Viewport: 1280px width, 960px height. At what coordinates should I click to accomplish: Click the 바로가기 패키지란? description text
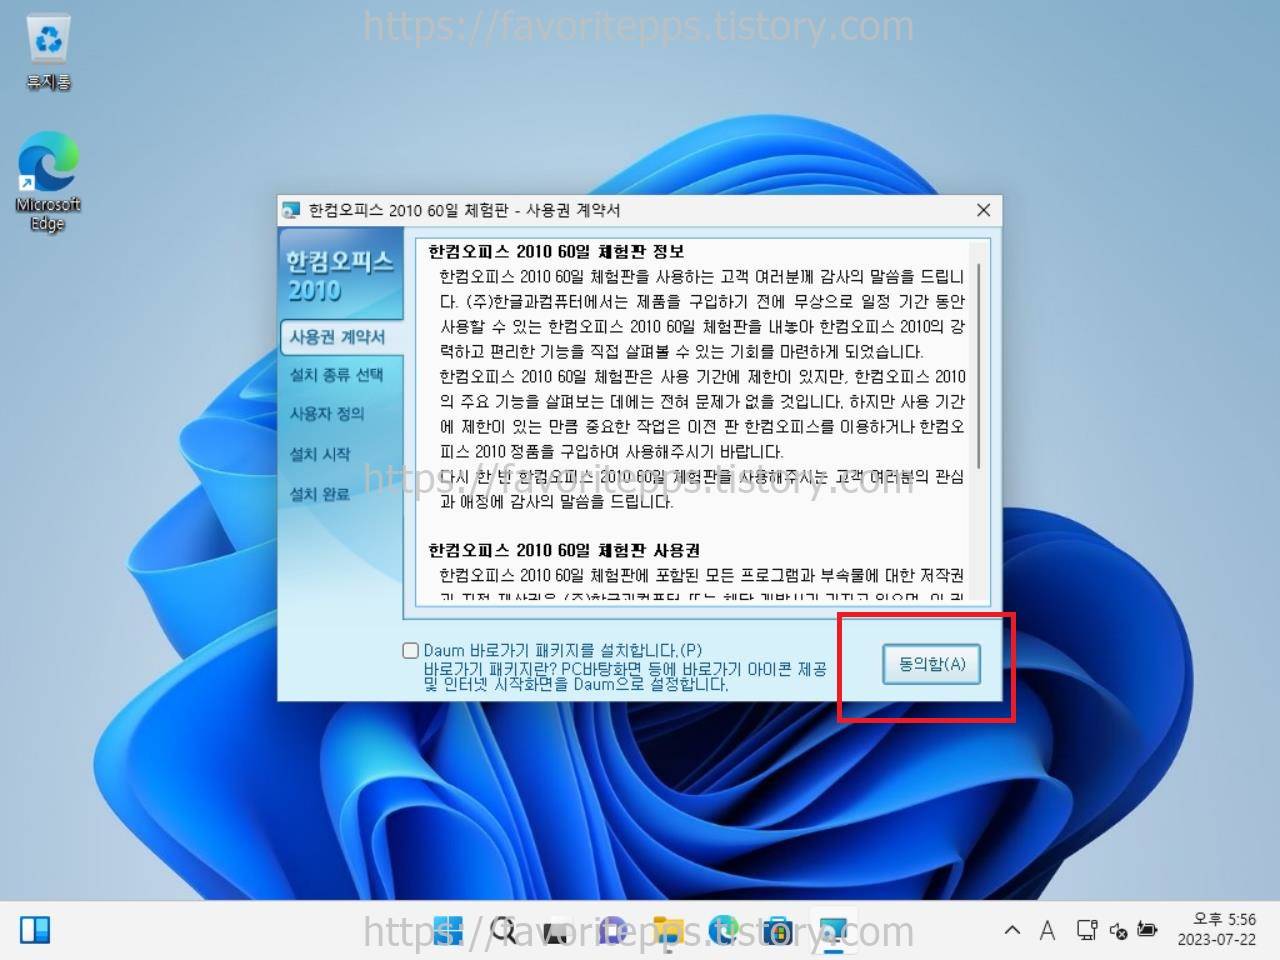pyautogui.click(x=625, y=676)
